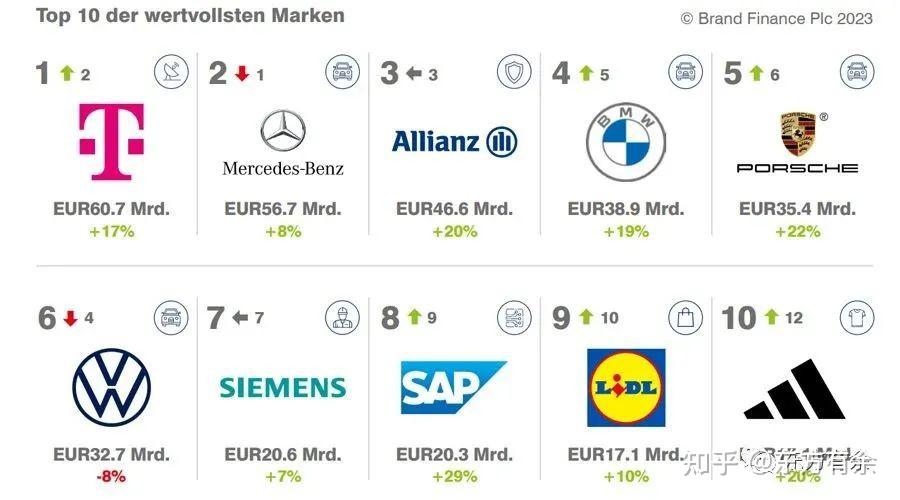This screenshot has height=500, width=900.
Task: Click the Mercedes-Benz star logo
Action: 283,142
